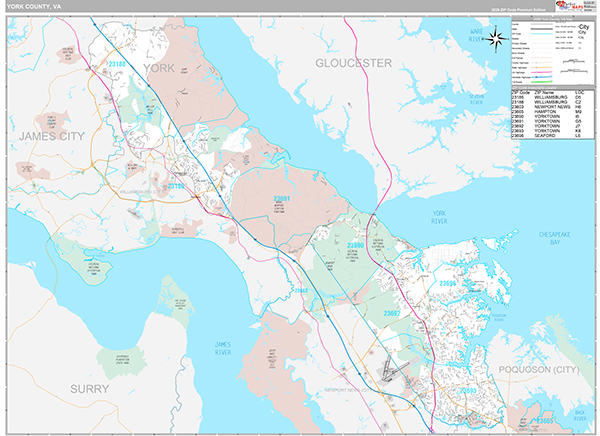
Task: Click the compass rose north arrow
Action: coord(496,39)
